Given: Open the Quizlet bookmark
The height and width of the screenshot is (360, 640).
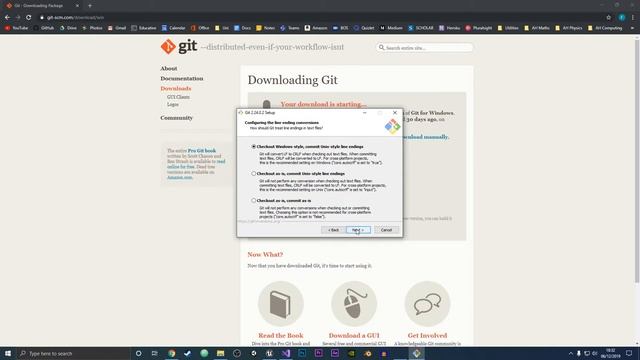Looking at the screenshot, I should pyautogui.click(x=364, y=28).
